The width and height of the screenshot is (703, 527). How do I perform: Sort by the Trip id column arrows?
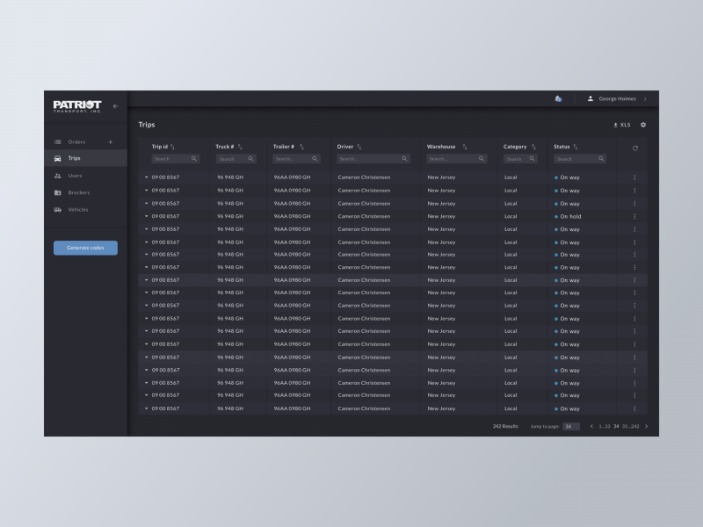click(173, 147)
